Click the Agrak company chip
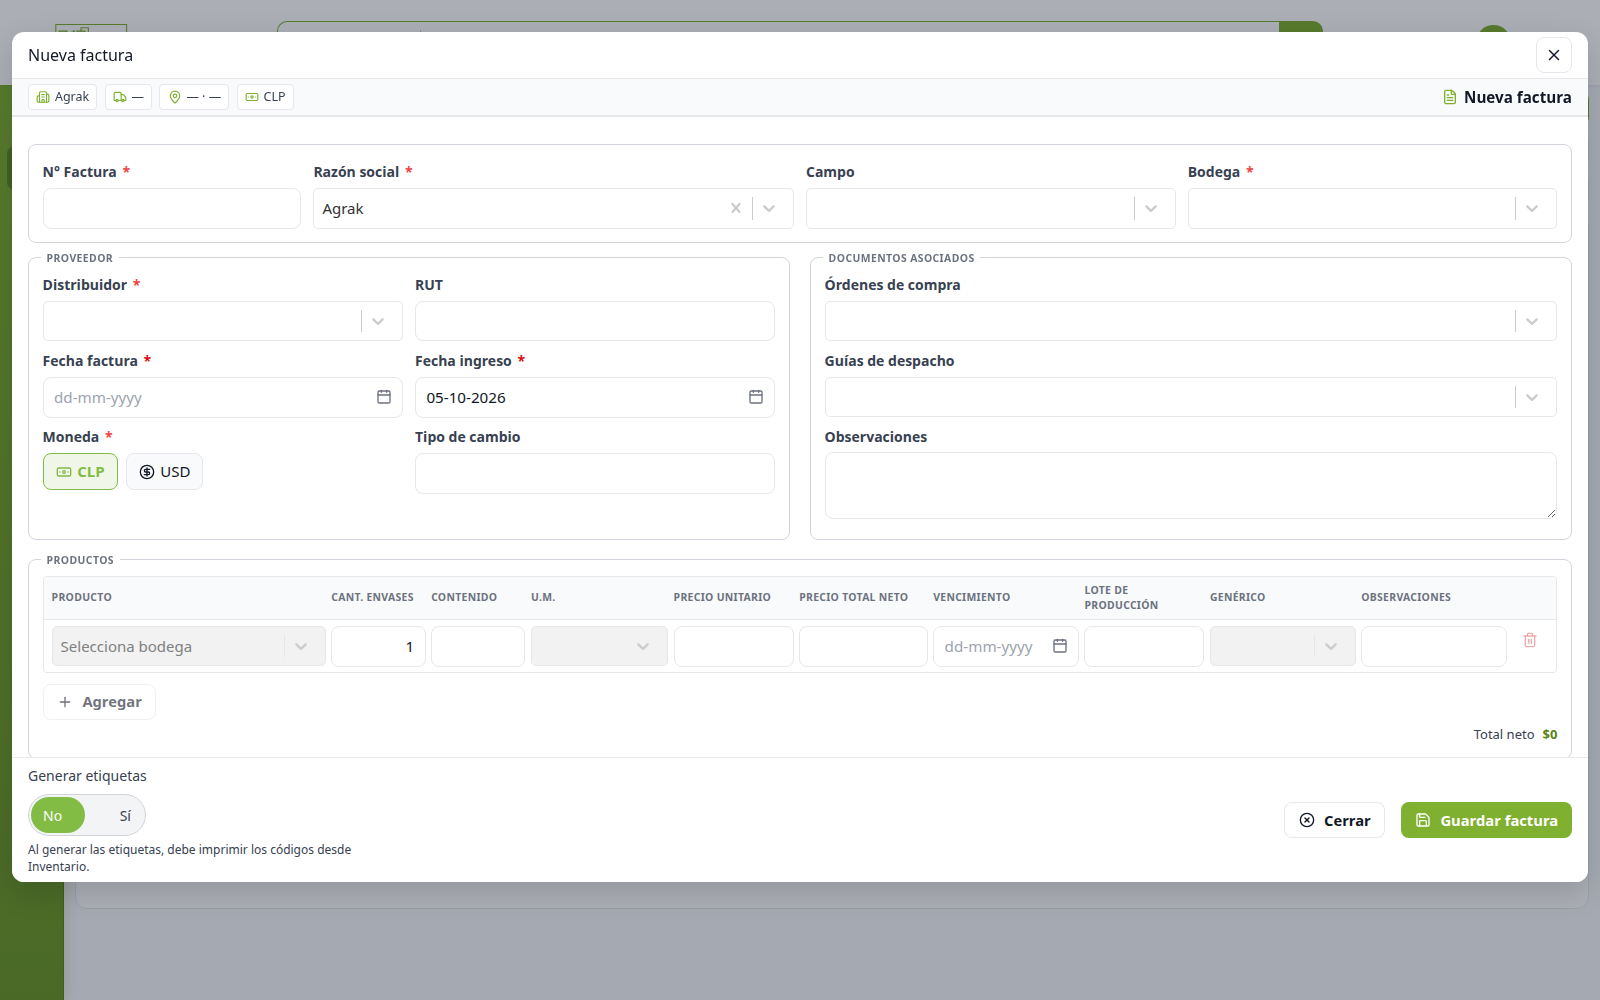This screenshot has height=1000, width=1600. (63, 97)
